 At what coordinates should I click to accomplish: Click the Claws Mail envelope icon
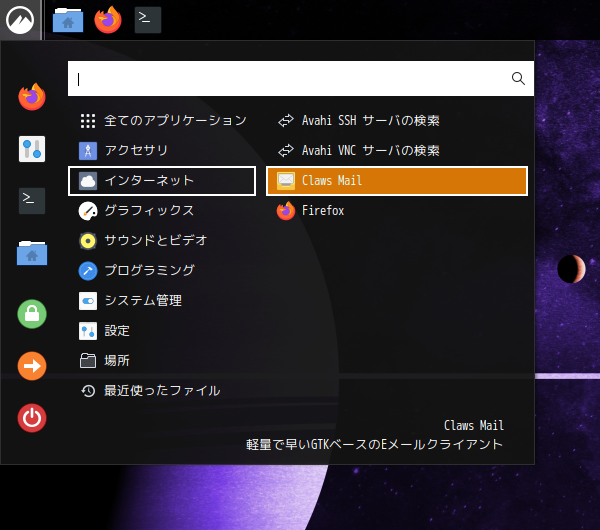click(x=286, y=181)
